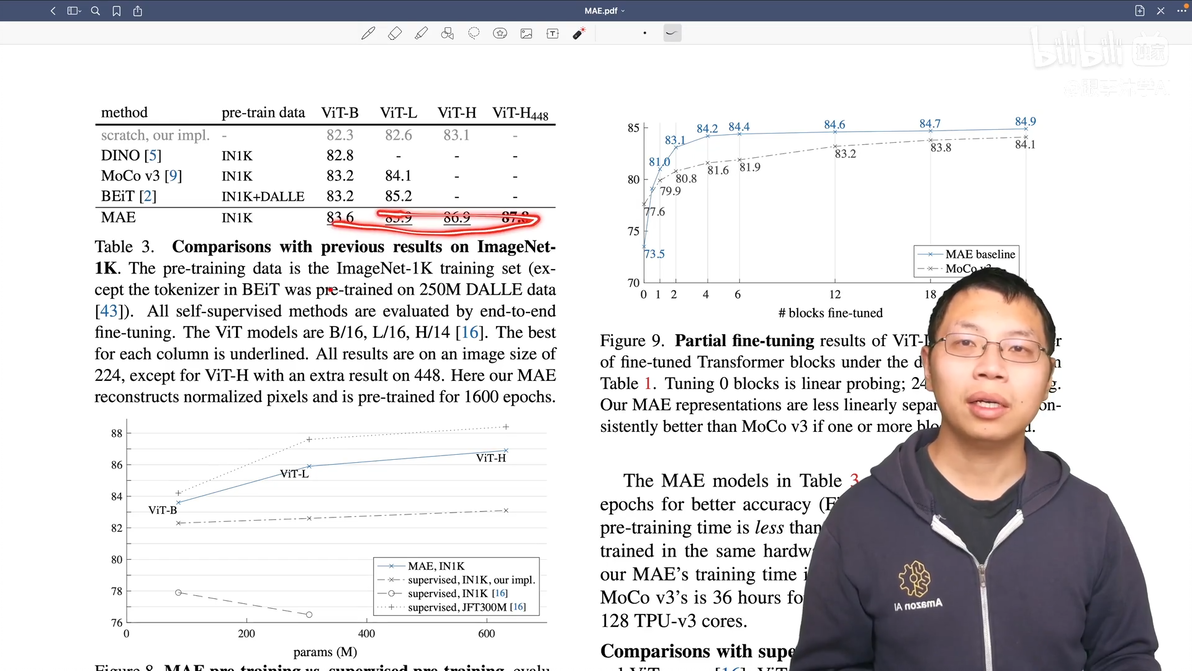The width and height of the screenshot is (1192, 671).
Task: Select the Laser pointer tool
Action: pos(579,33)
